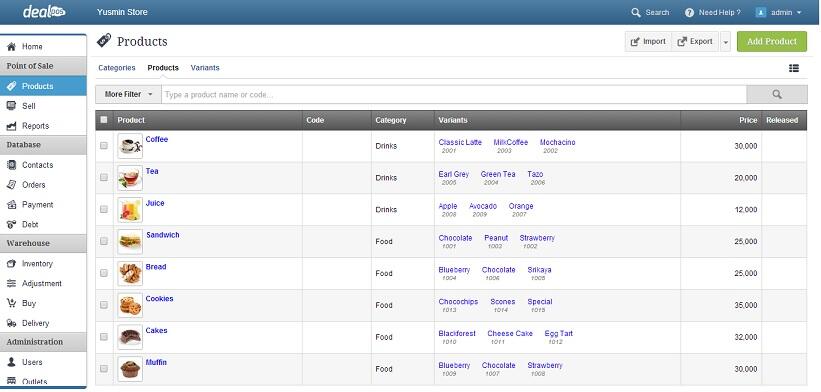Open the Mochacino variant link
Viewport: 821px width, 392px height.
click(x=557, y=142)
